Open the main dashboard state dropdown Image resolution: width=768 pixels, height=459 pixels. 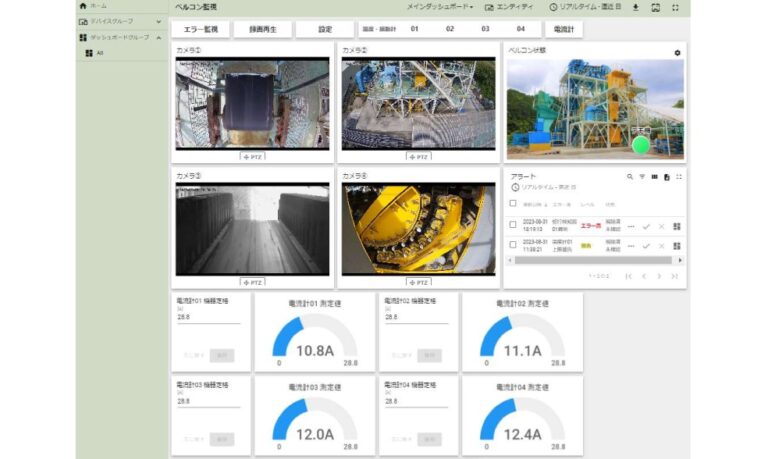point(440,7)
